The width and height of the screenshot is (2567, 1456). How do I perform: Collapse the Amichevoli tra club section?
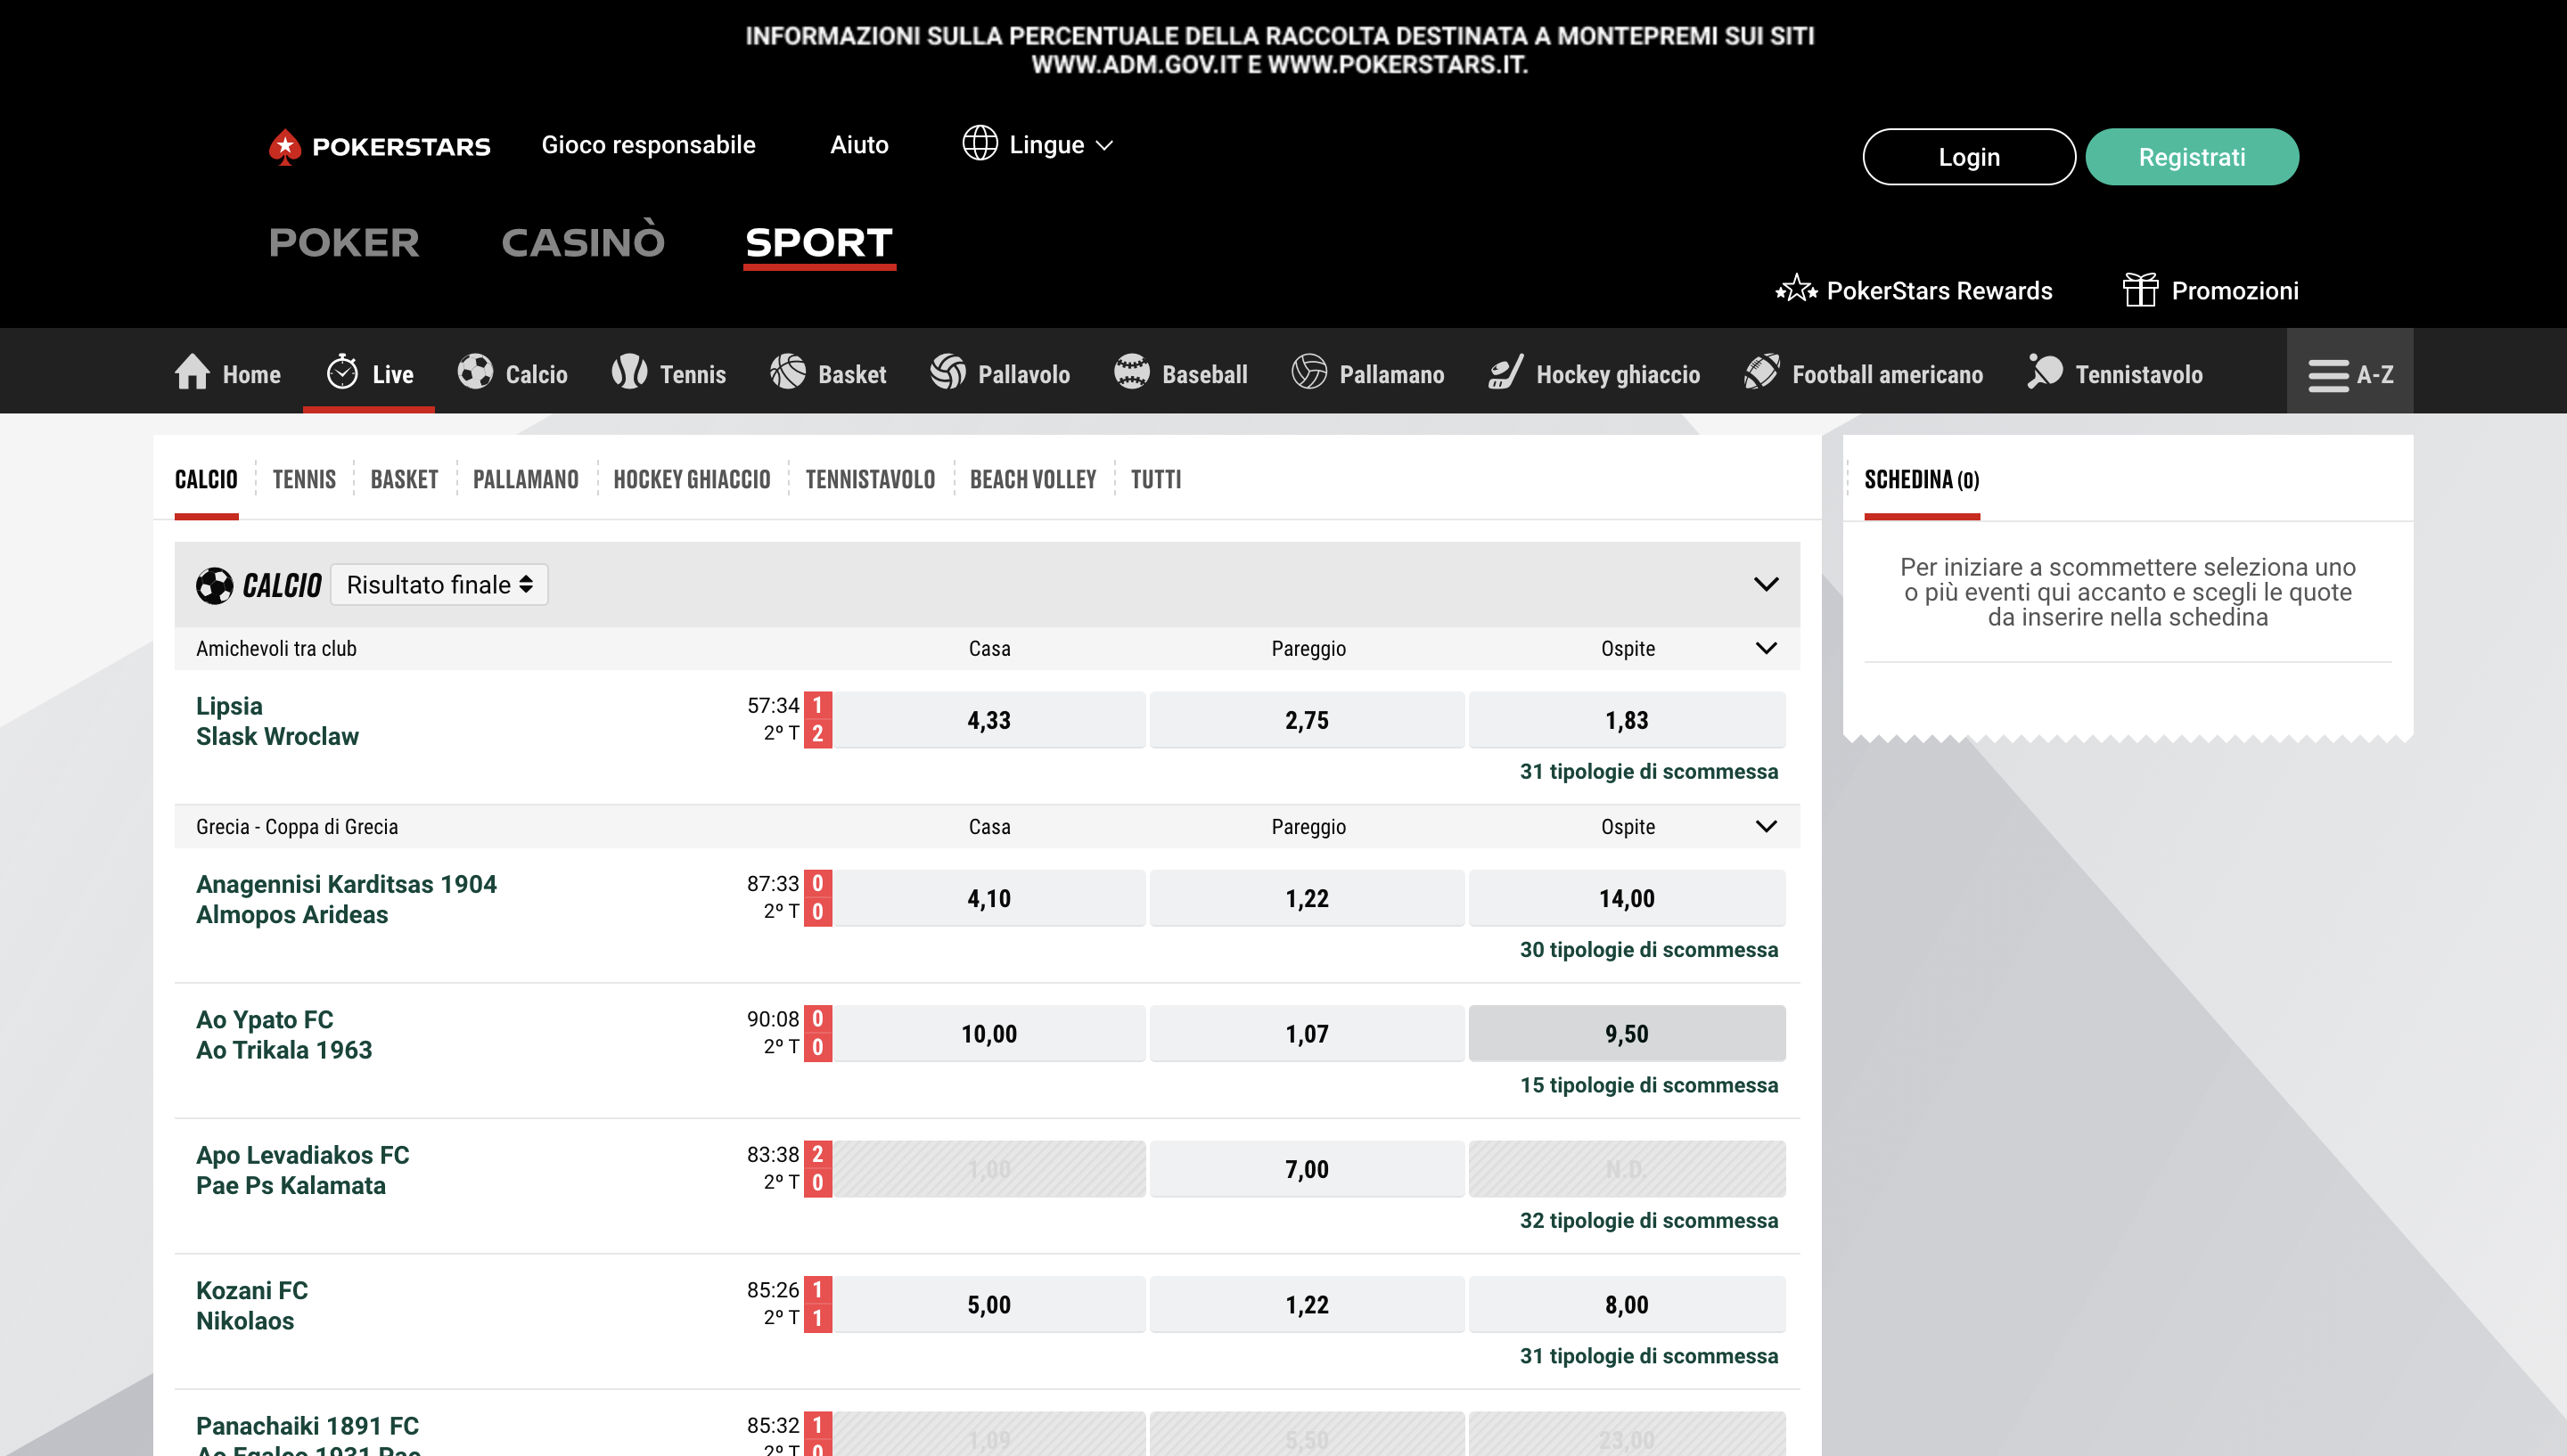[1765, 648]
